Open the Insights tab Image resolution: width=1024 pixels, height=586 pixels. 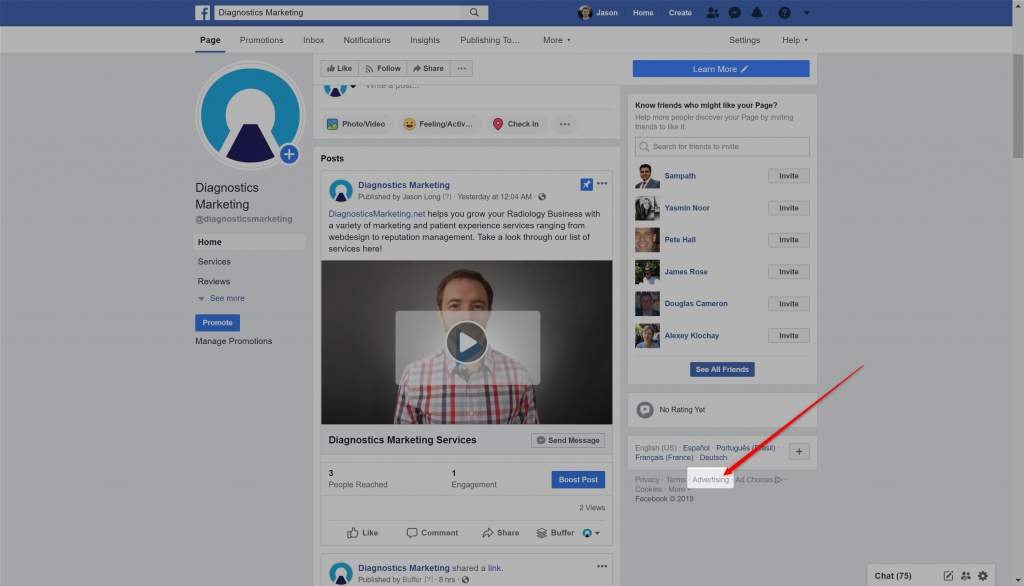pyautogui.click(x=425, y=40)
